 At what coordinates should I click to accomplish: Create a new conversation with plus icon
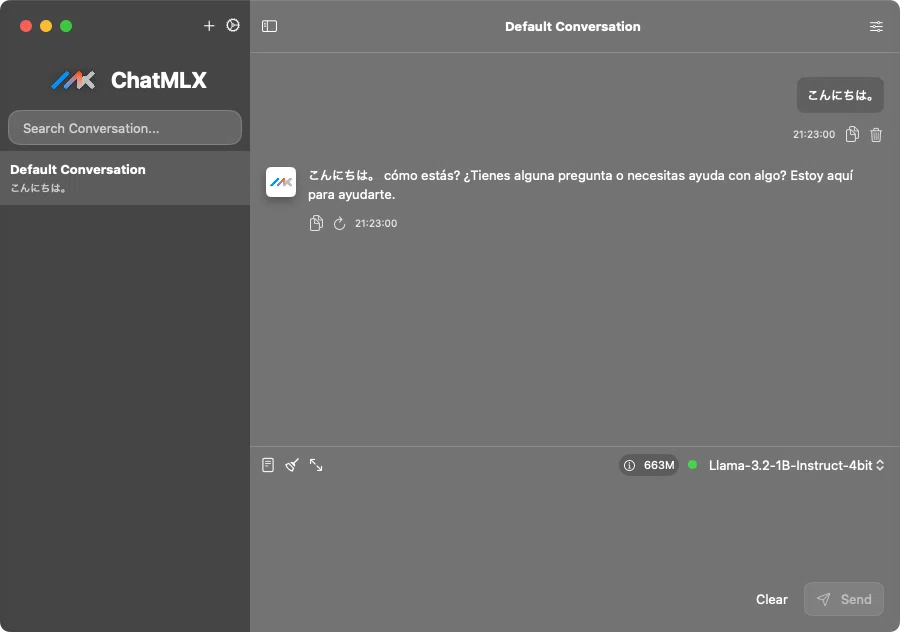(209, 26)
